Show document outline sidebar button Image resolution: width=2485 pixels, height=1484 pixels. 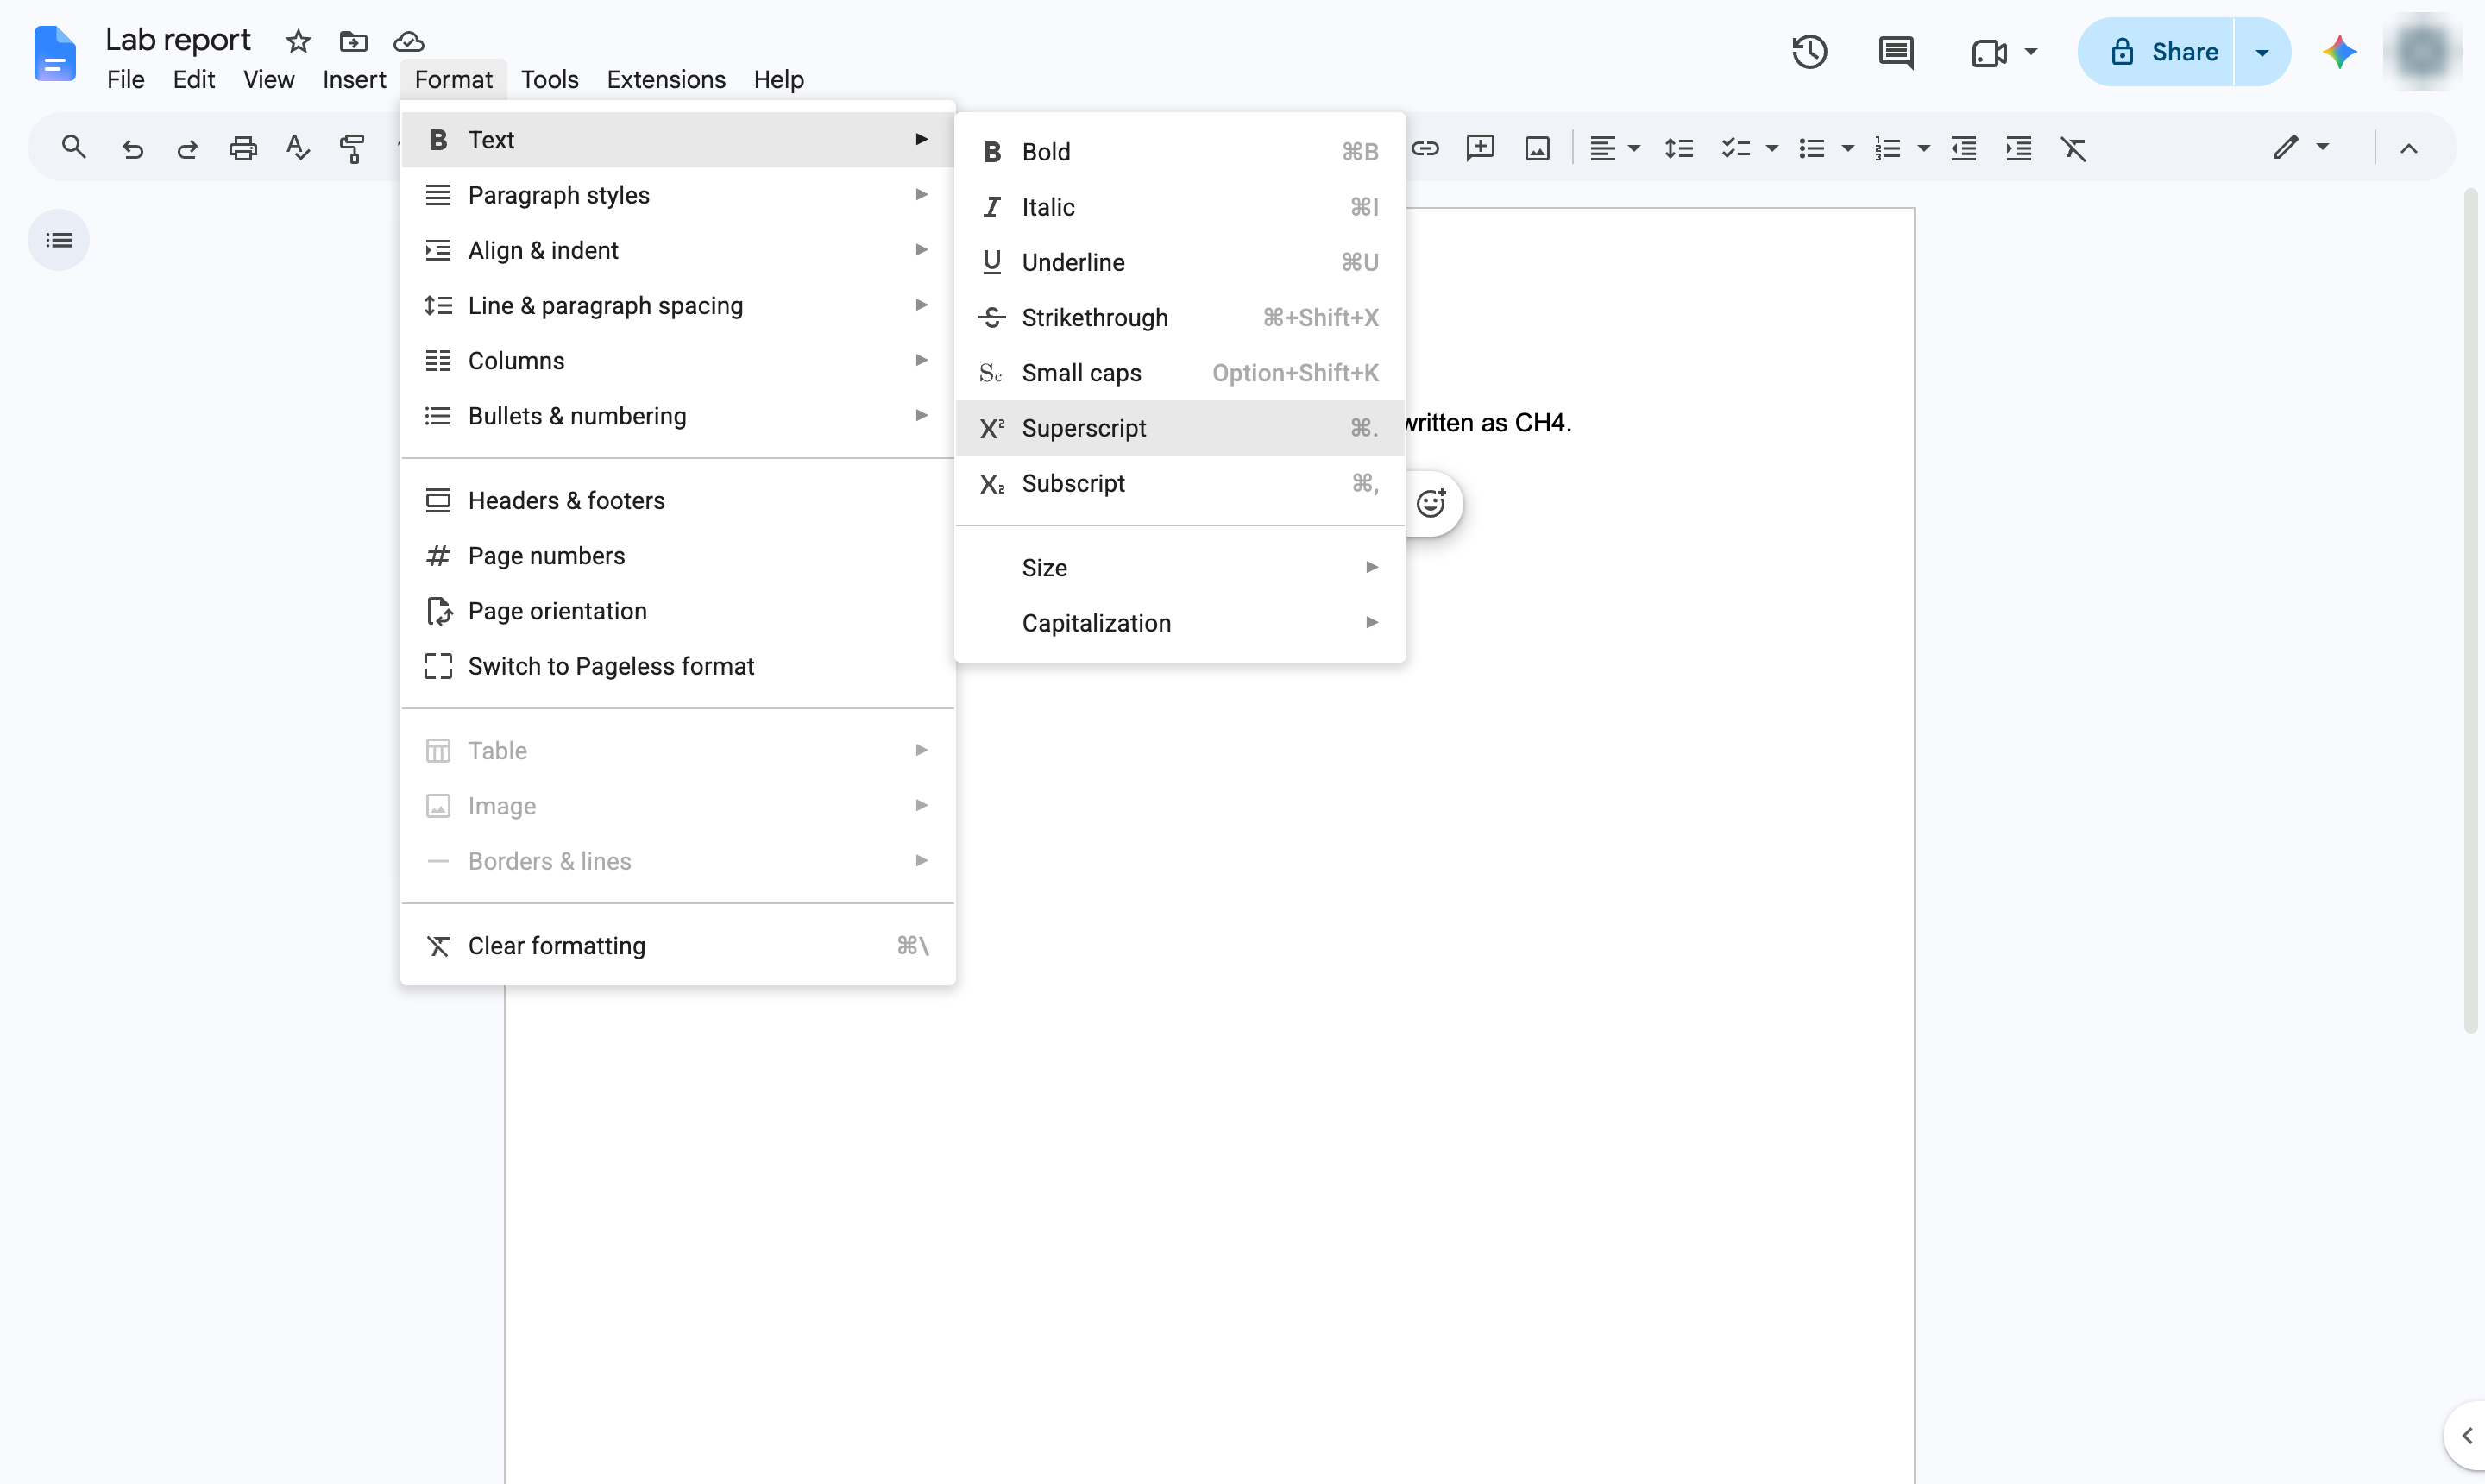click(x=59, y=240)
